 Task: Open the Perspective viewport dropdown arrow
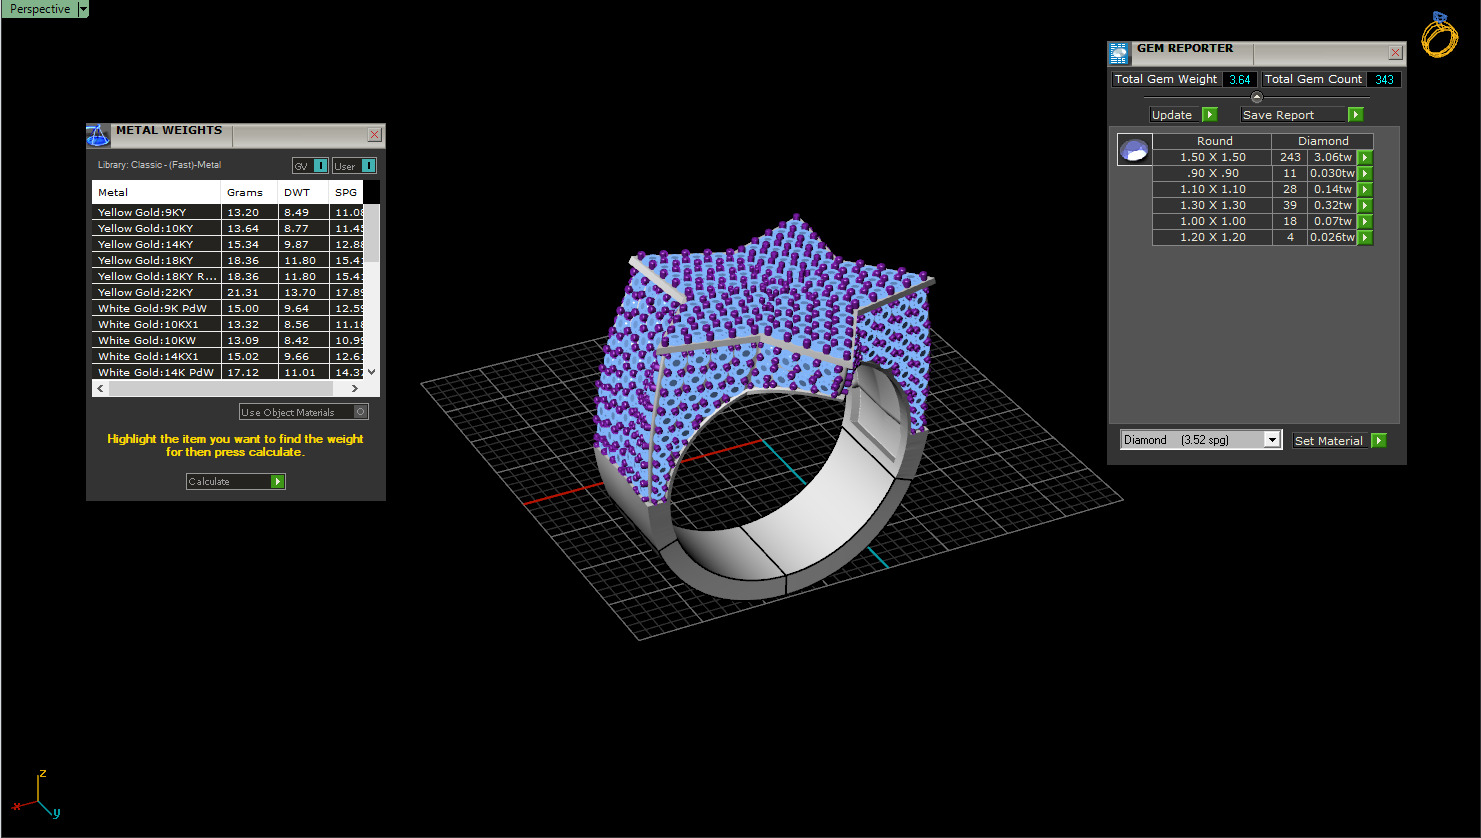click(x=83, y=9)
